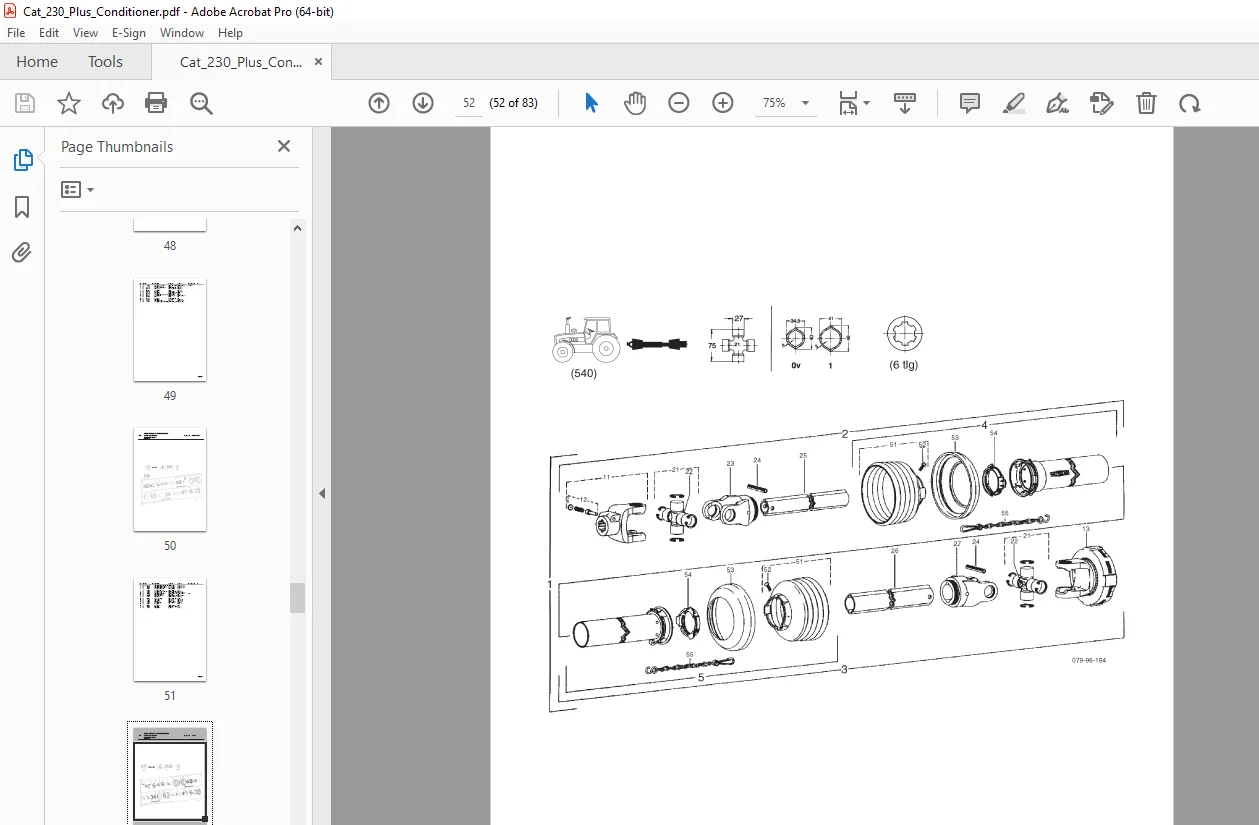Select the highlighted page 52 thumbnail
This screenshot has height=825, width=1259.
[170, 776]
